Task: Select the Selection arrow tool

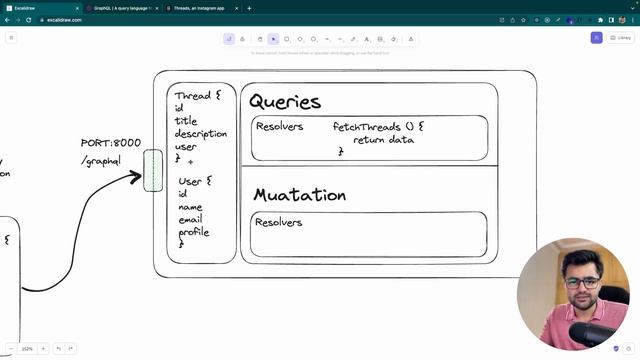Action: (x=273, y=39)
